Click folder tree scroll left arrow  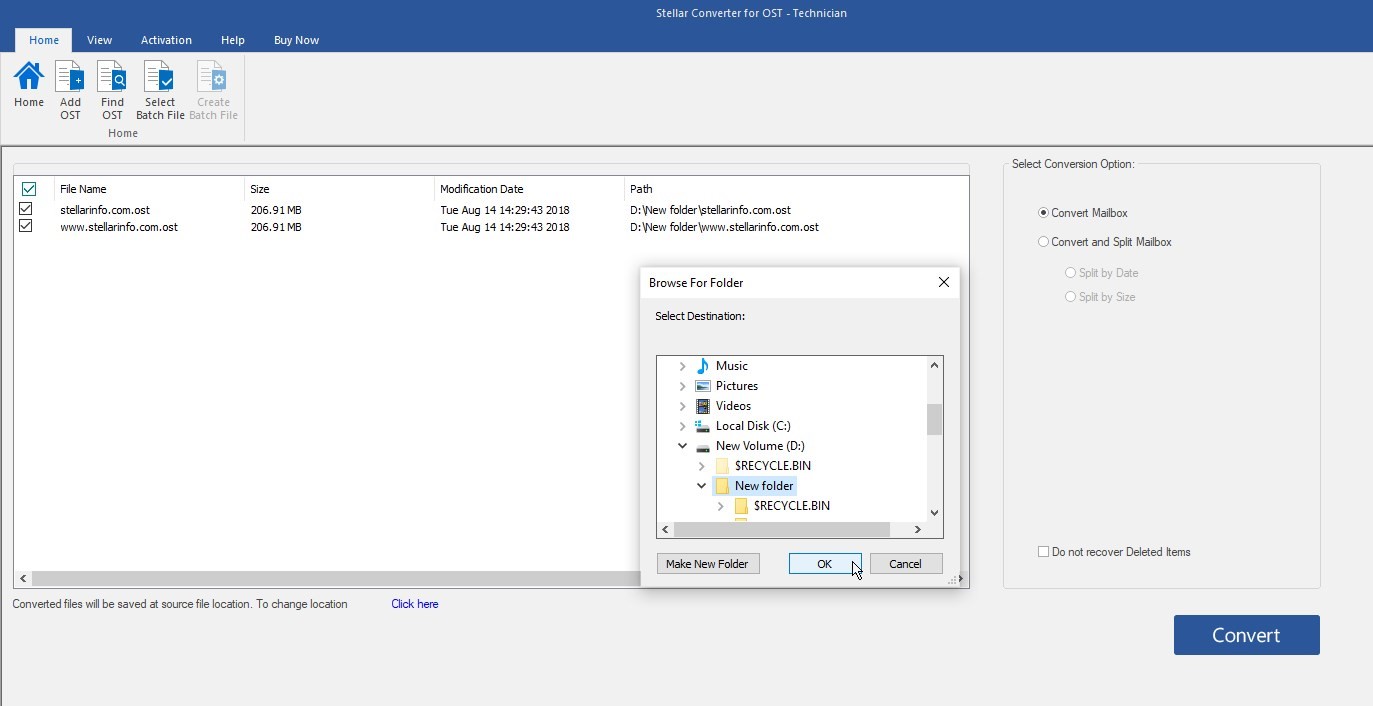click(x=665, y=529)
